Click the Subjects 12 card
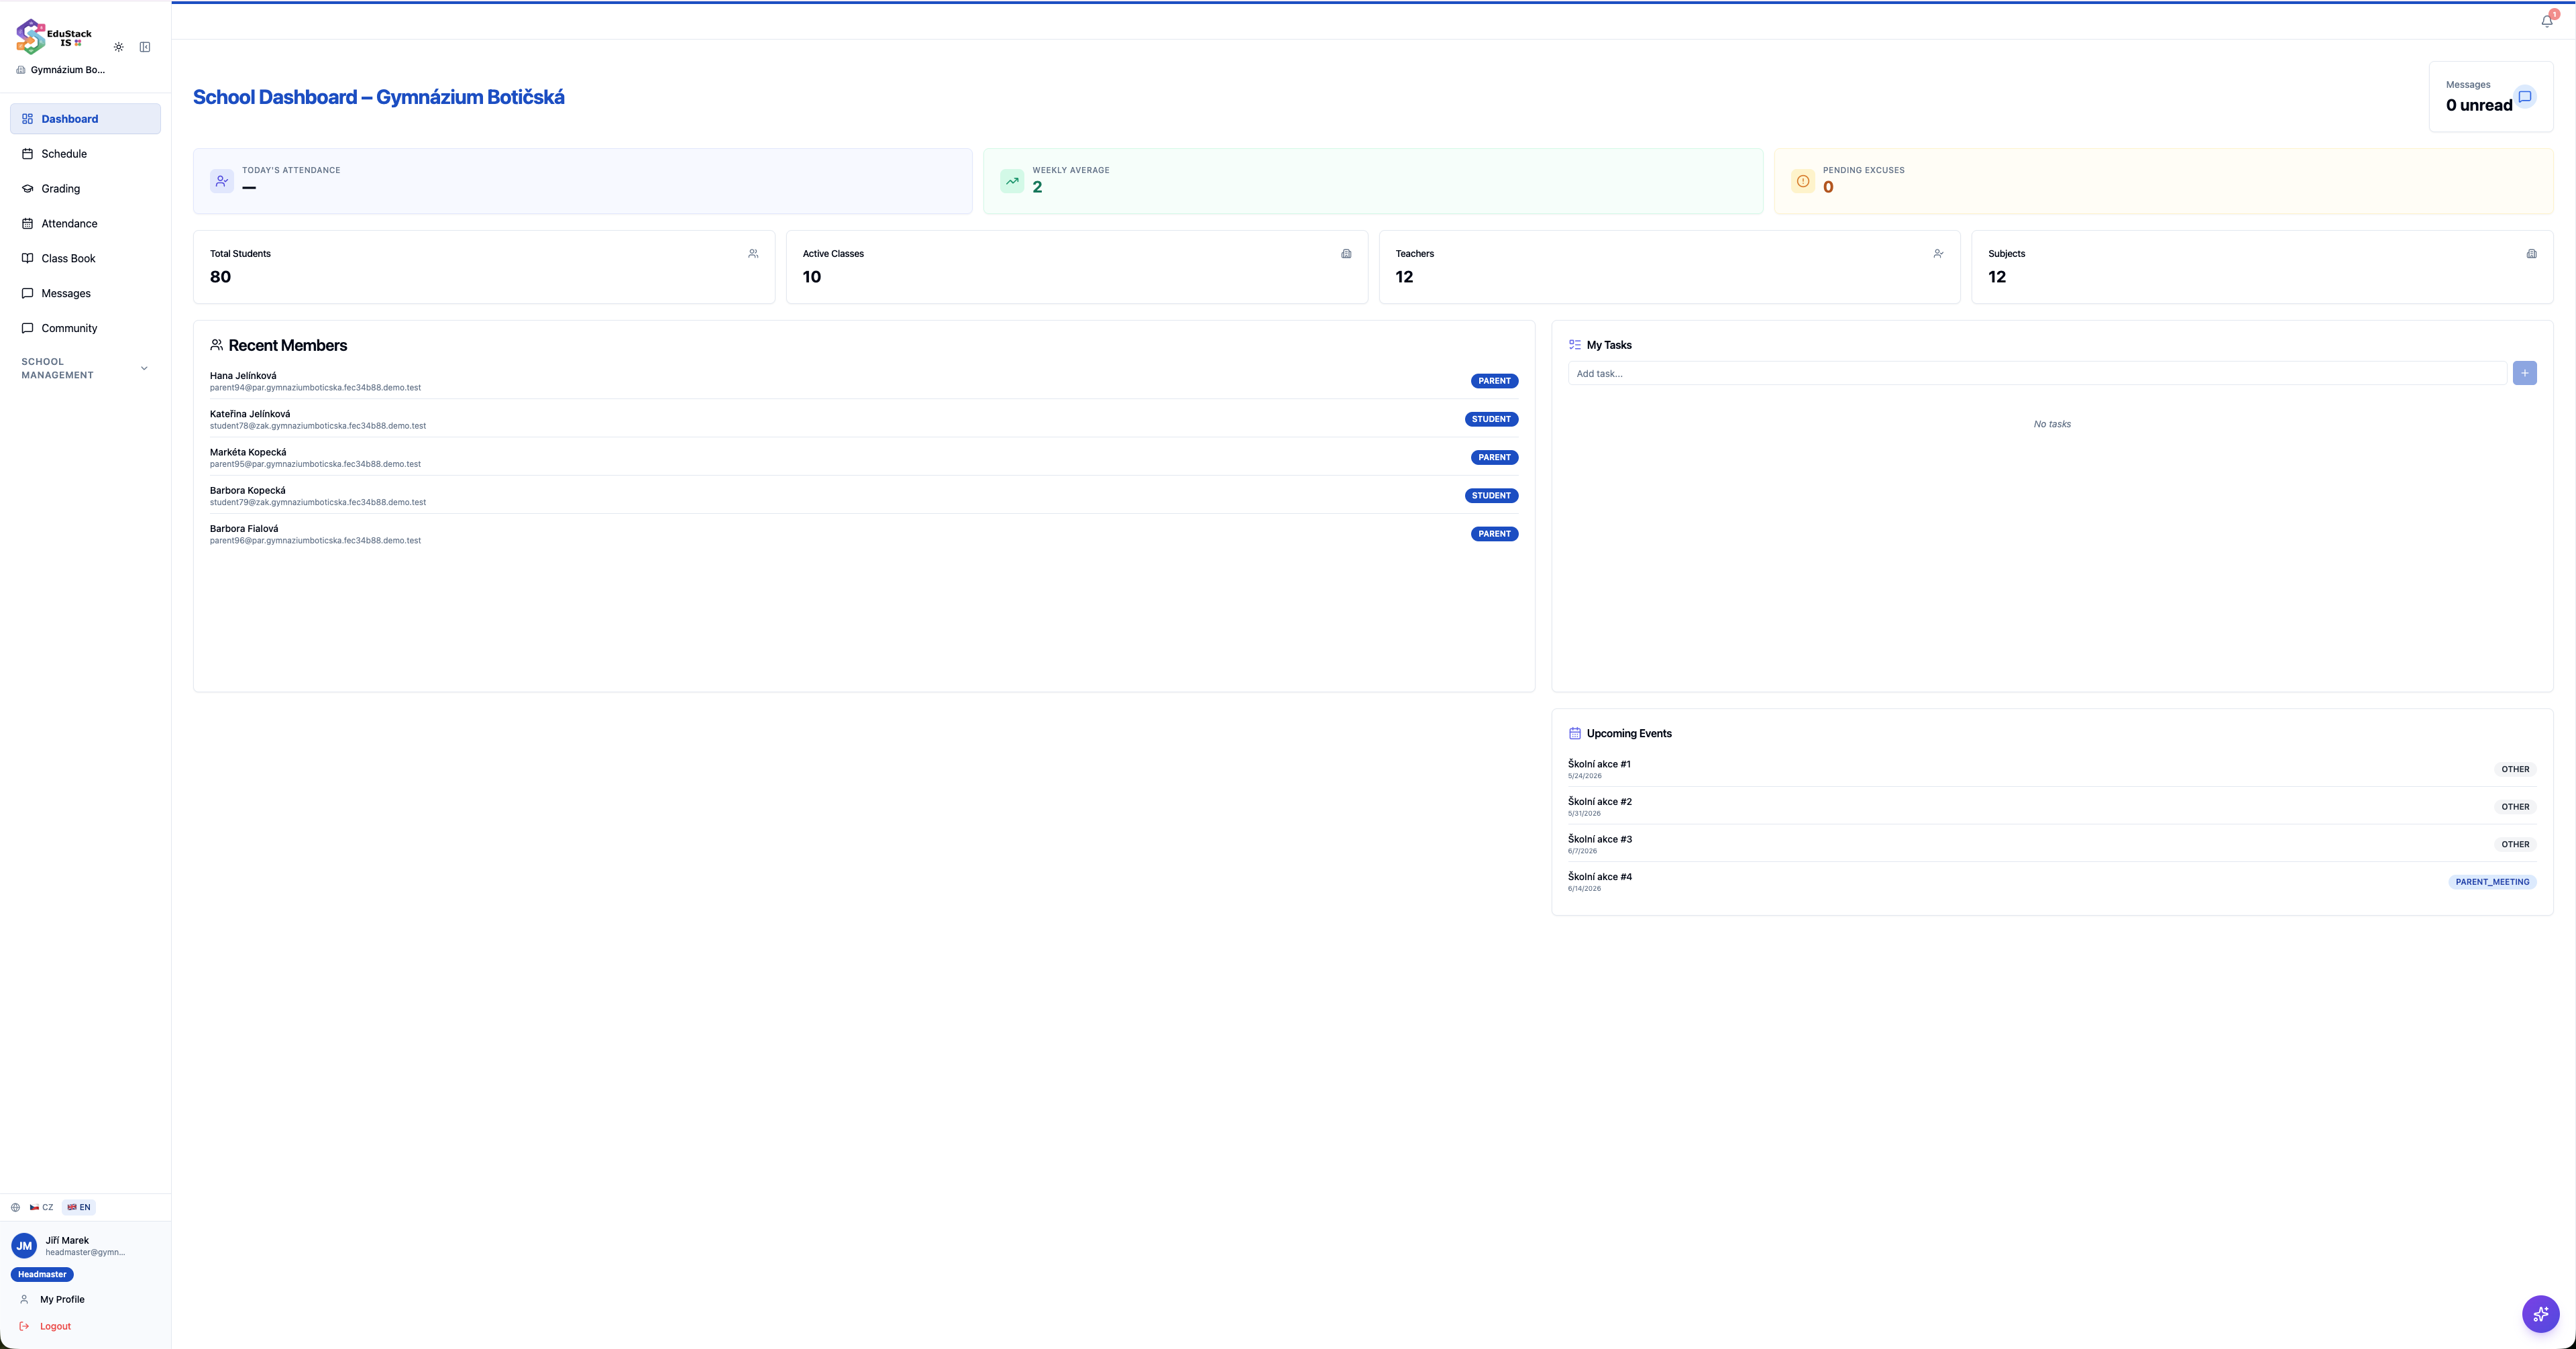This screenshot has width=2576, height=1349. click(x=2262, y=267)
